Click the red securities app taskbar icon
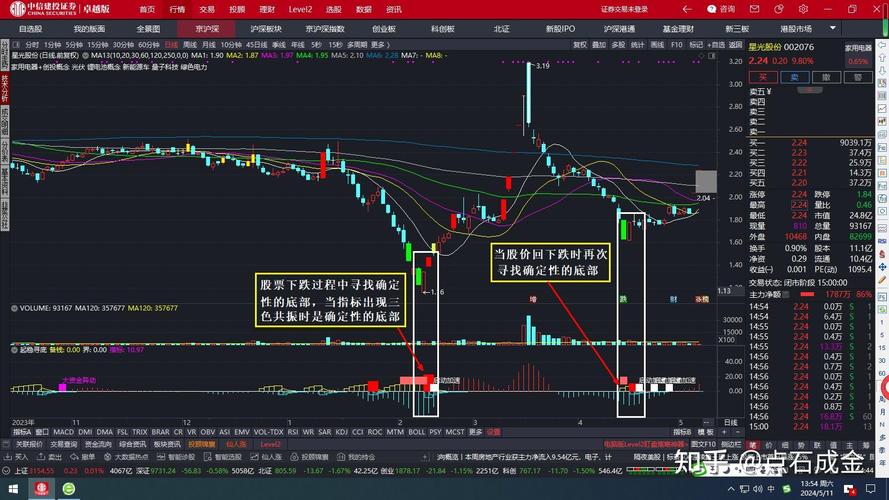The image size is (889, 500). [x=41, y=489]
